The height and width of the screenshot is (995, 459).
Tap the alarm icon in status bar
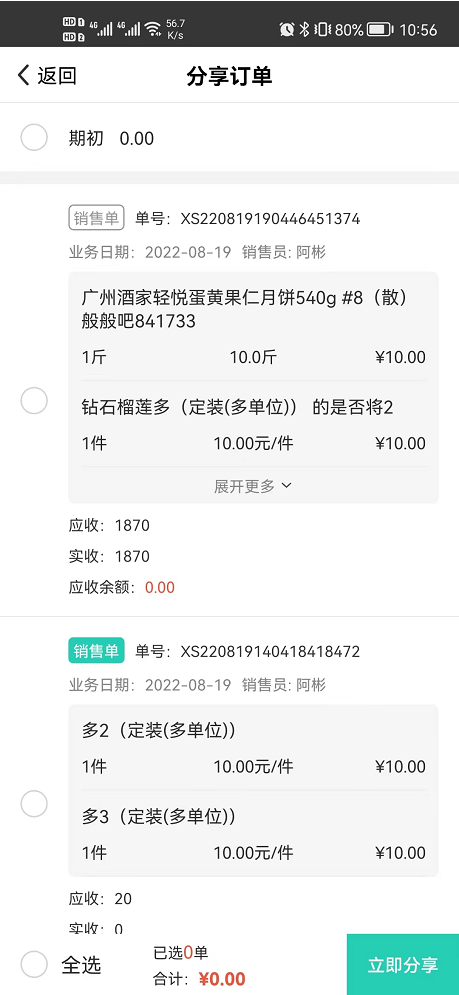tap(287, 29)
